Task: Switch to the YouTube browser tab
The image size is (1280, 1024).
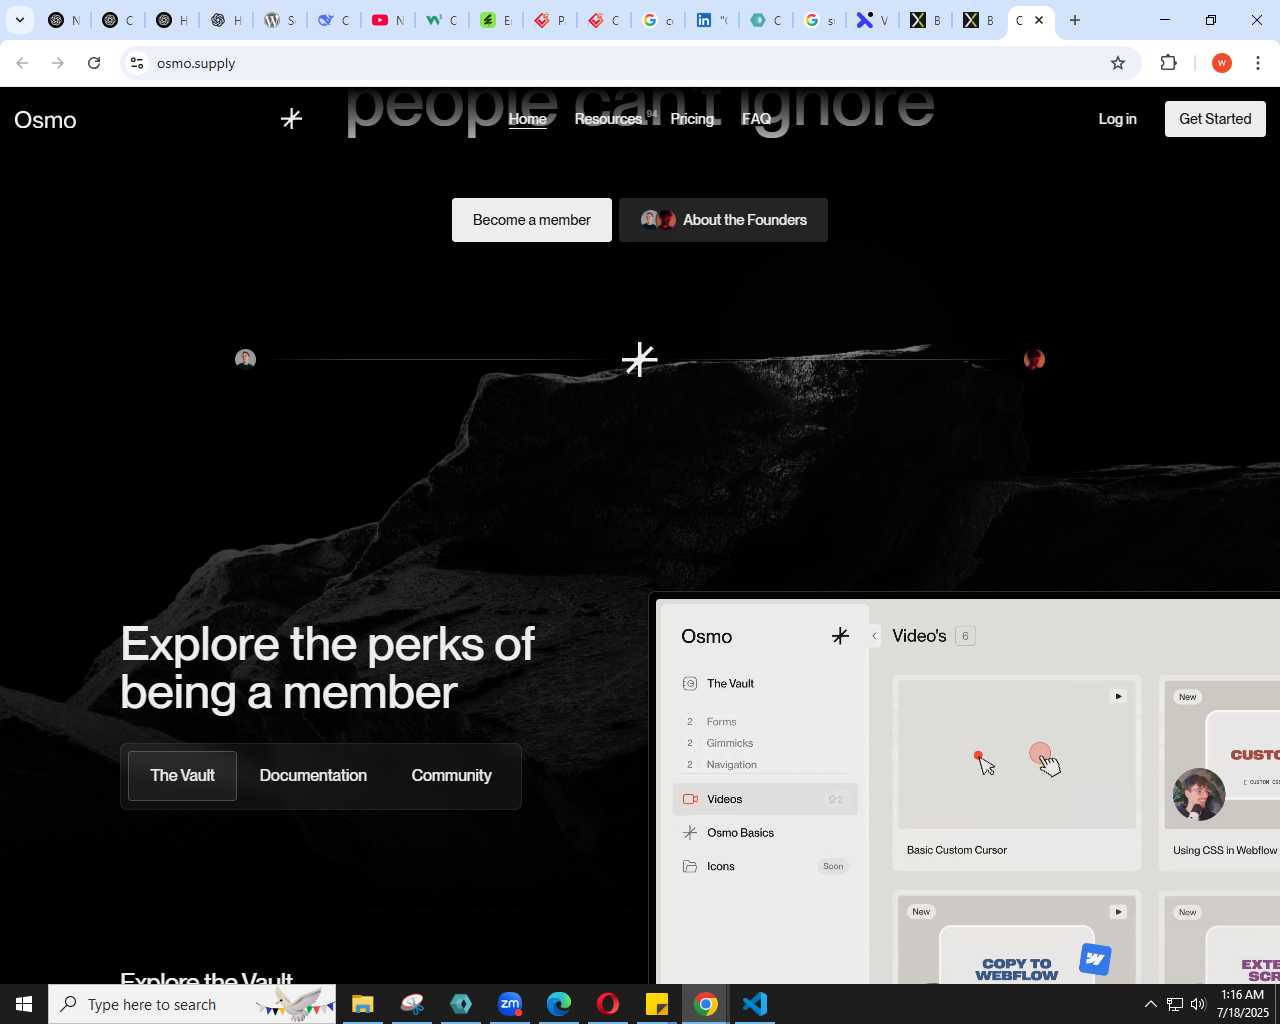Action: click(387, 20)
